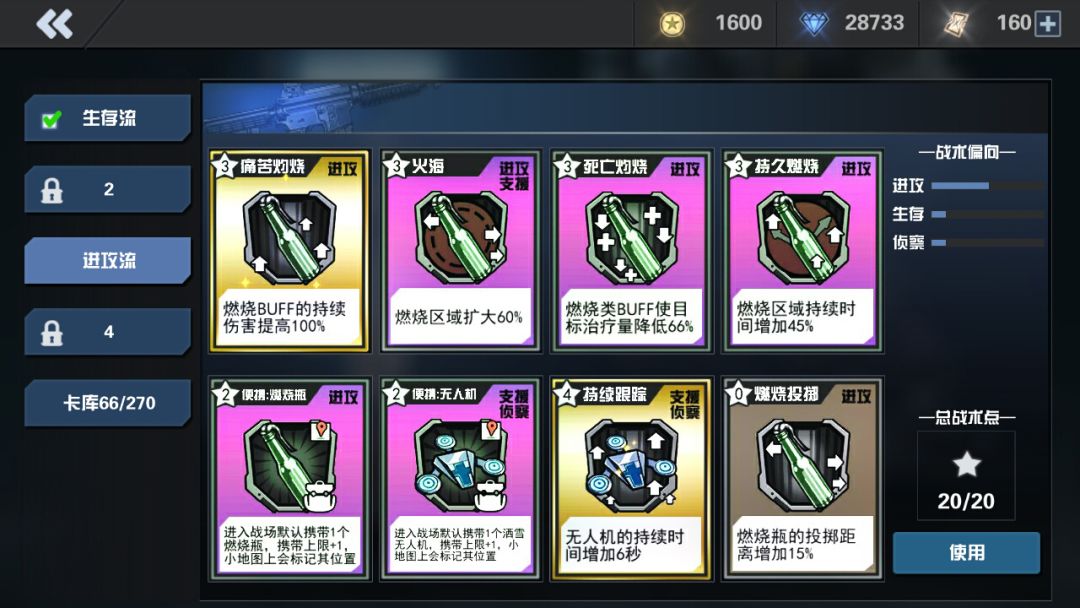Select the 燃烧投掷 card
The image size is (1080, 608).
click(802, 478)
